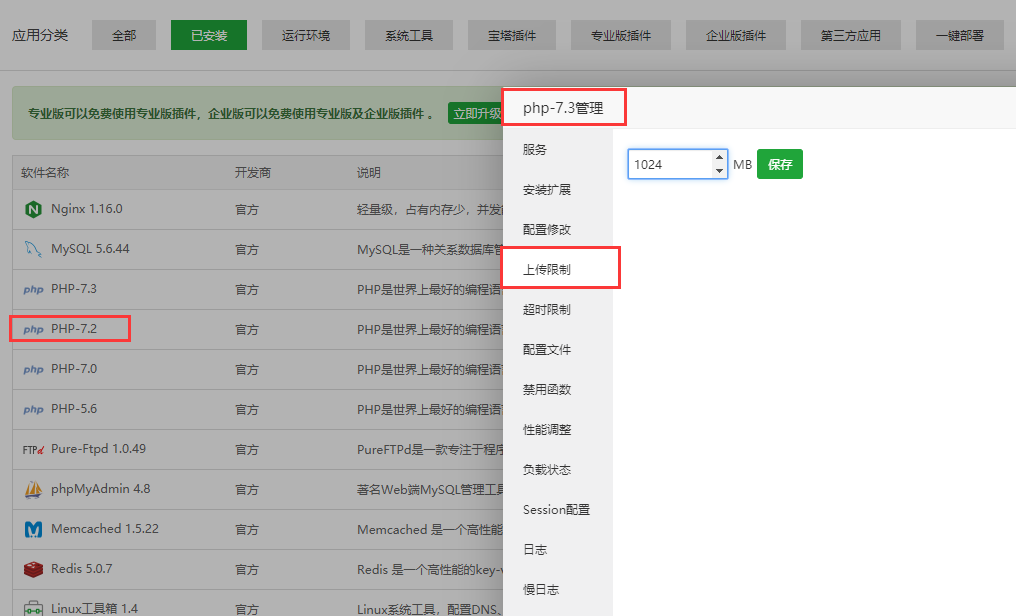Increase upload limit with up stepper arrow

(x=719, y=157)
